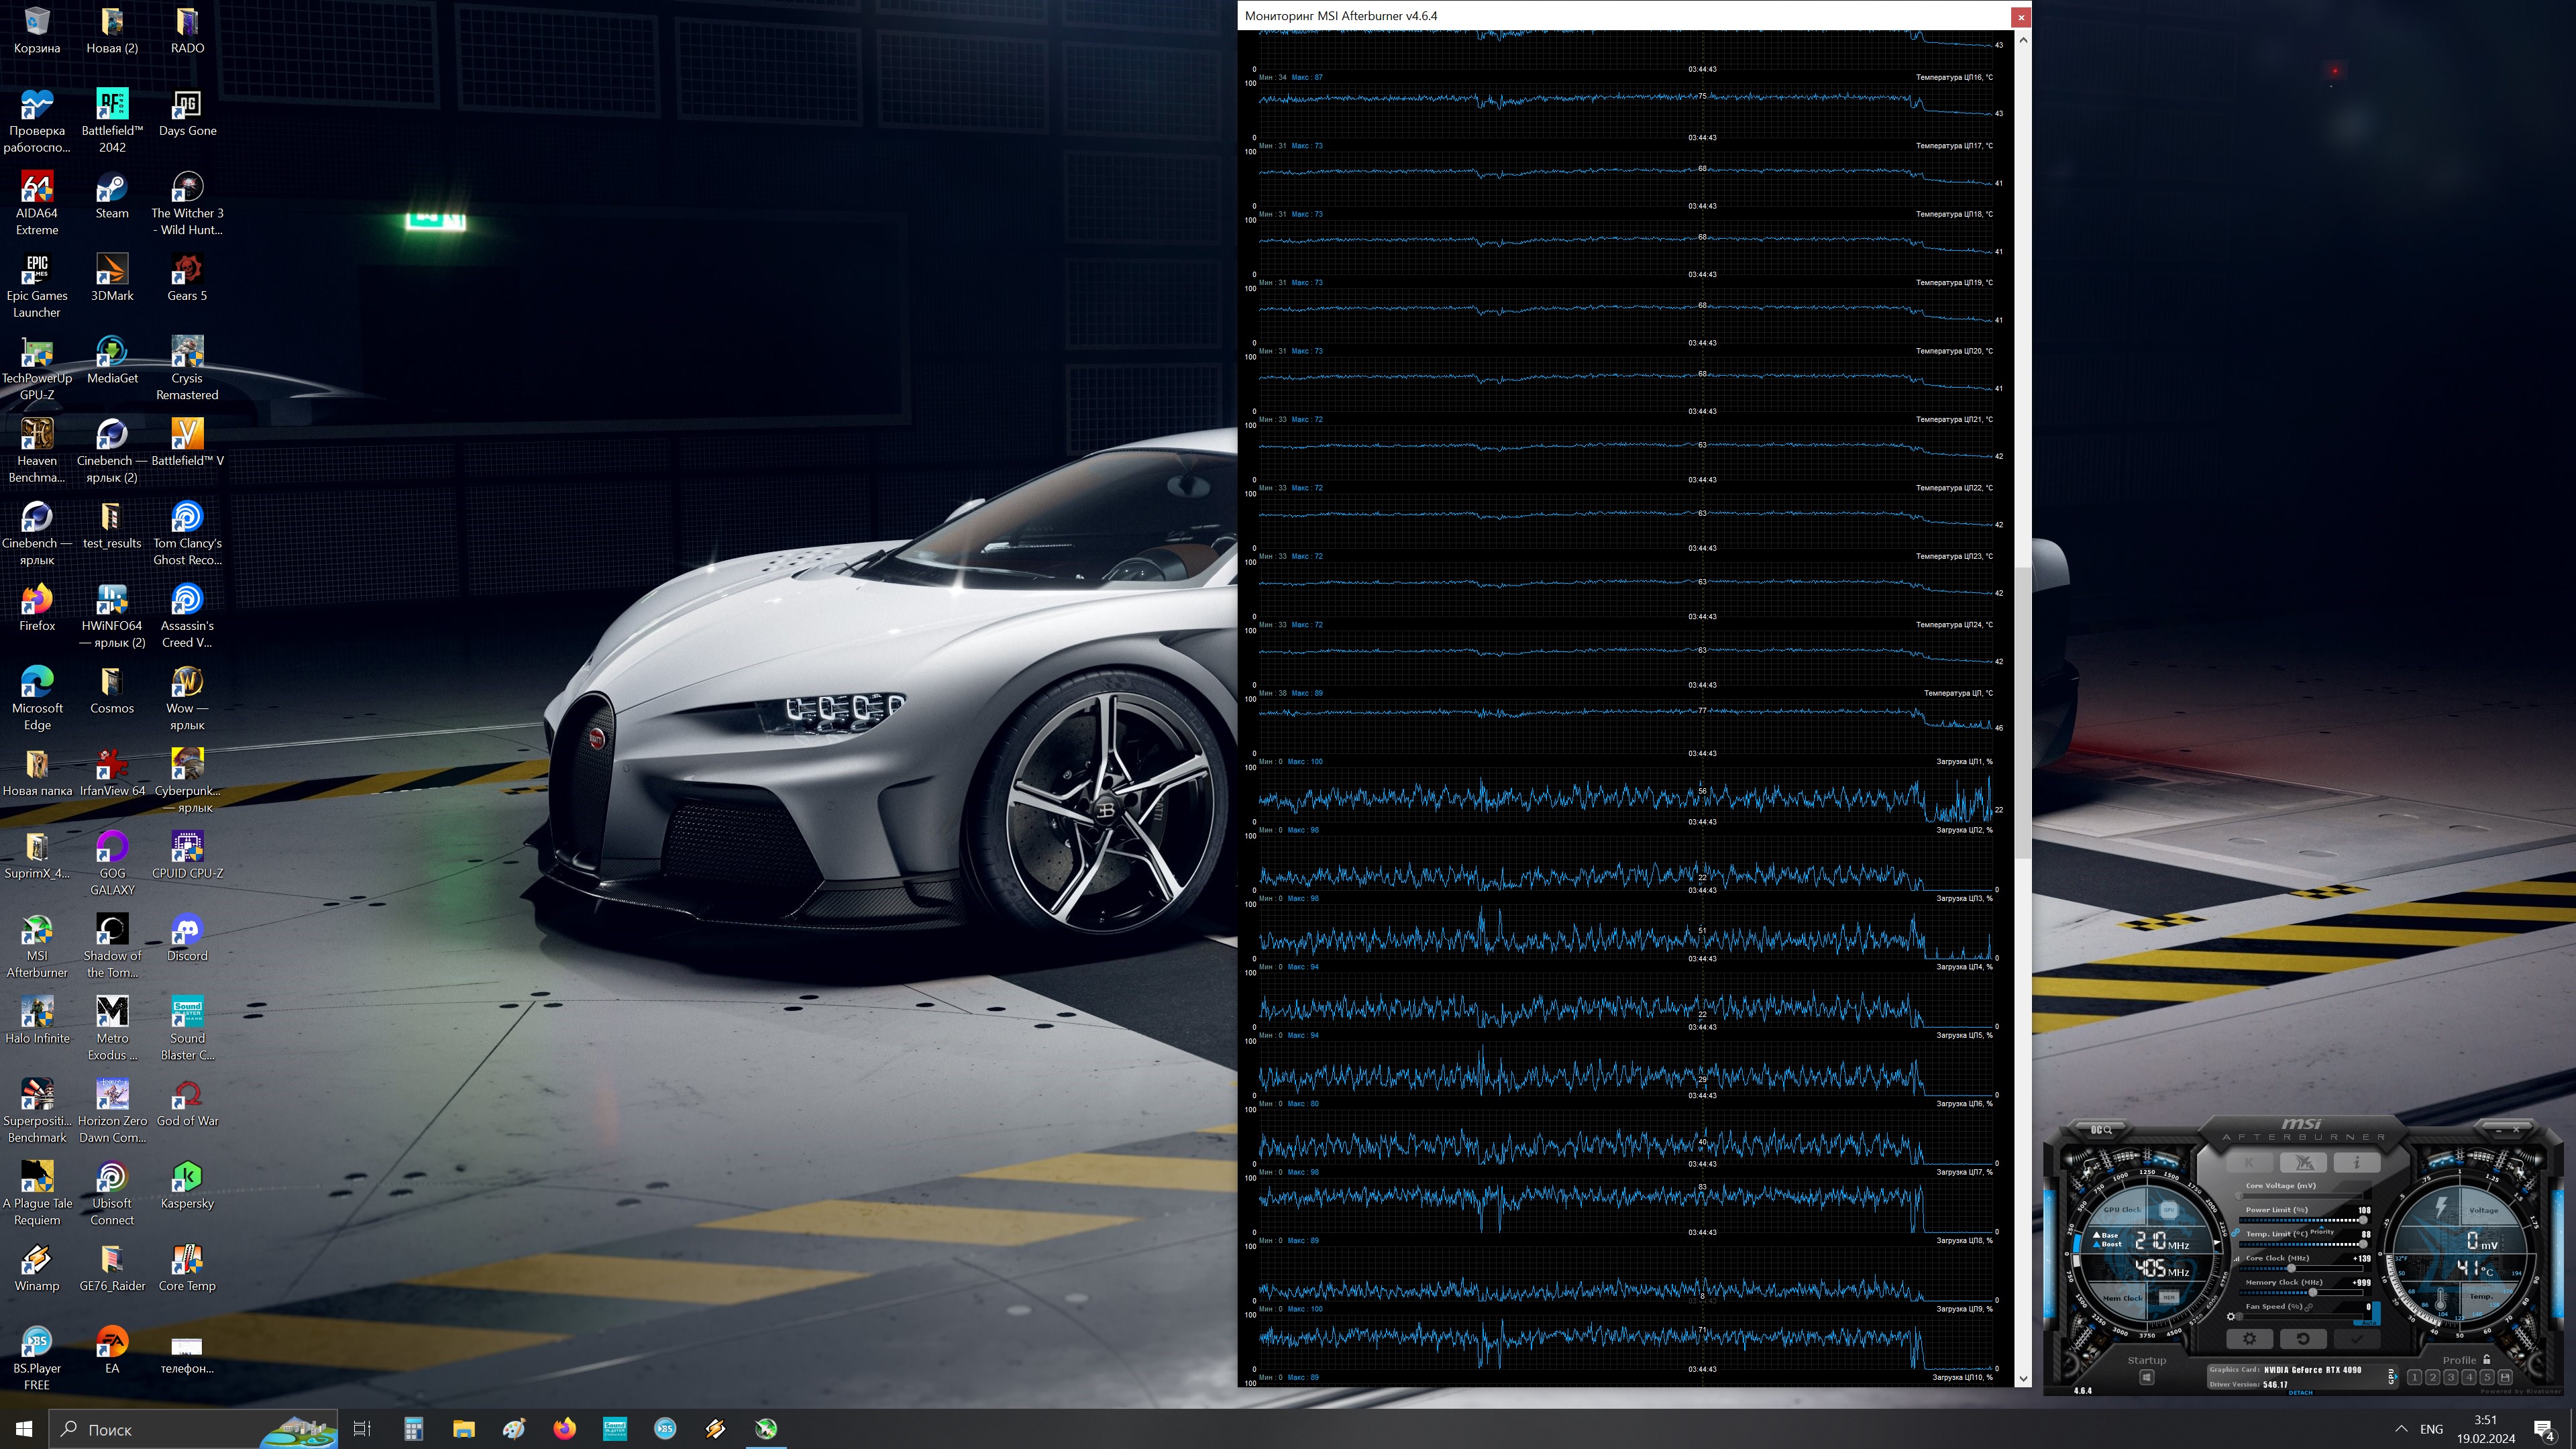Screen dimensions: 2576x1449
Task: Click the MSI fighter jet logo button
Action: coord(2304,1163)
